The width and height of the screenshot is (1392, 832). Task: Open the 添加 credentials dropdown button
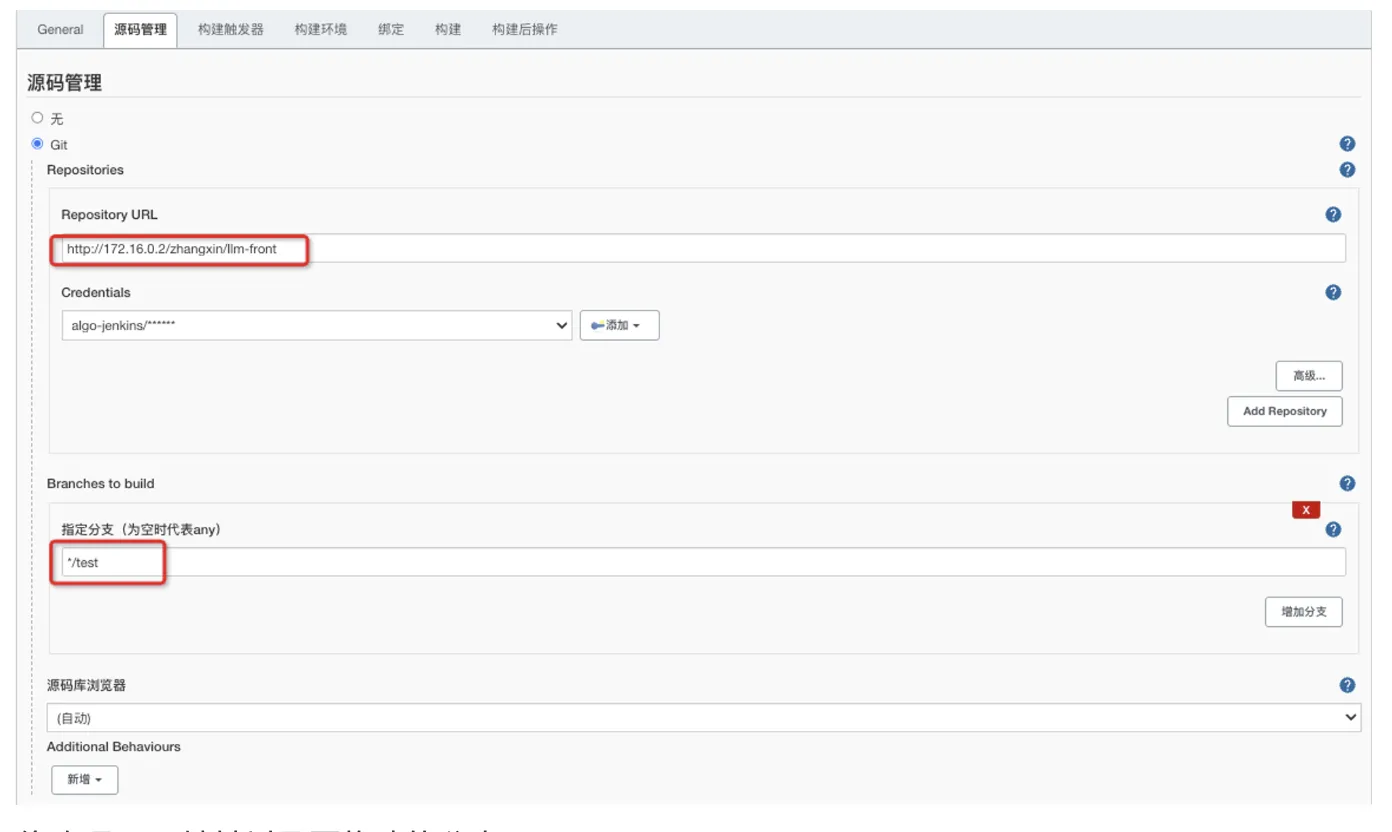click(619, 325)
